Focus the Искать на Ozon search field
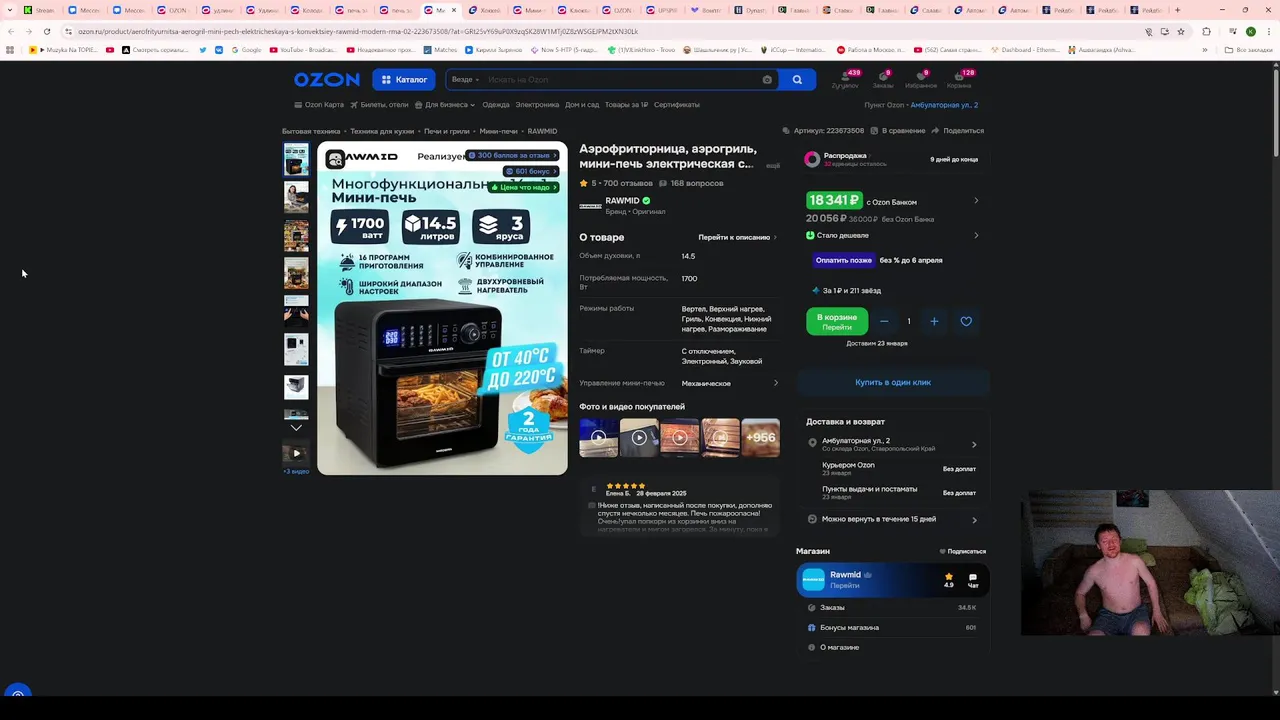Image resolution: width=1280 pixels, height=720 pixels. (x=620, y=80)
